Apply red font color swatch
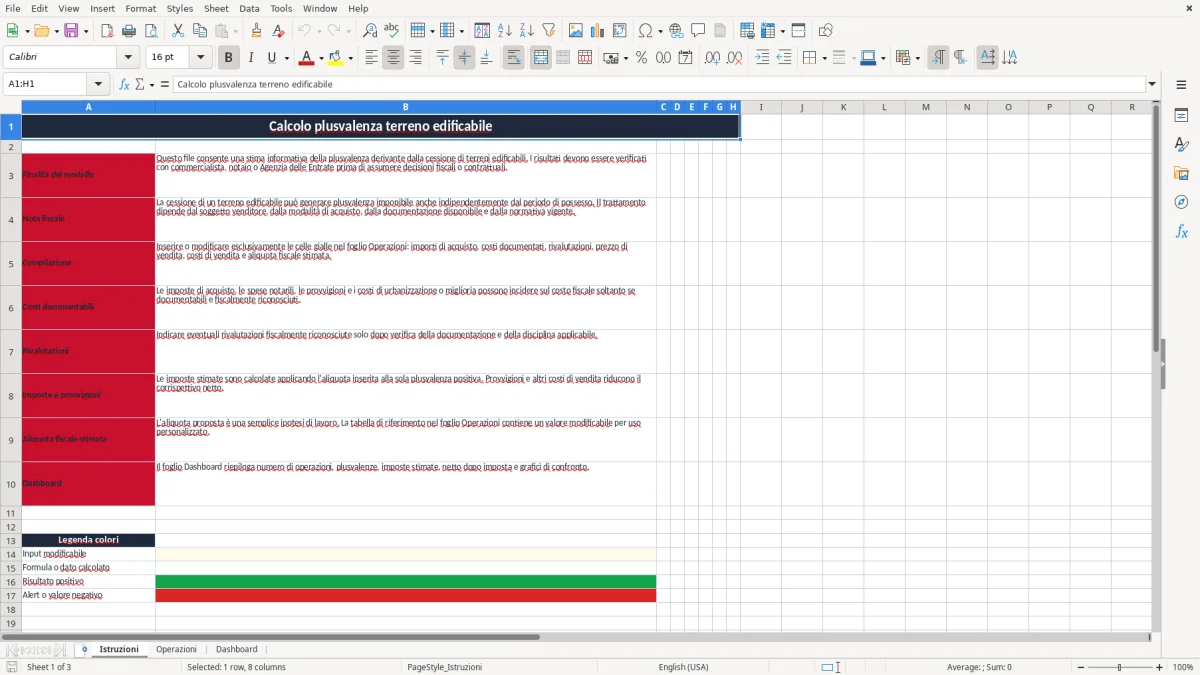 click(x=306, y=58)
